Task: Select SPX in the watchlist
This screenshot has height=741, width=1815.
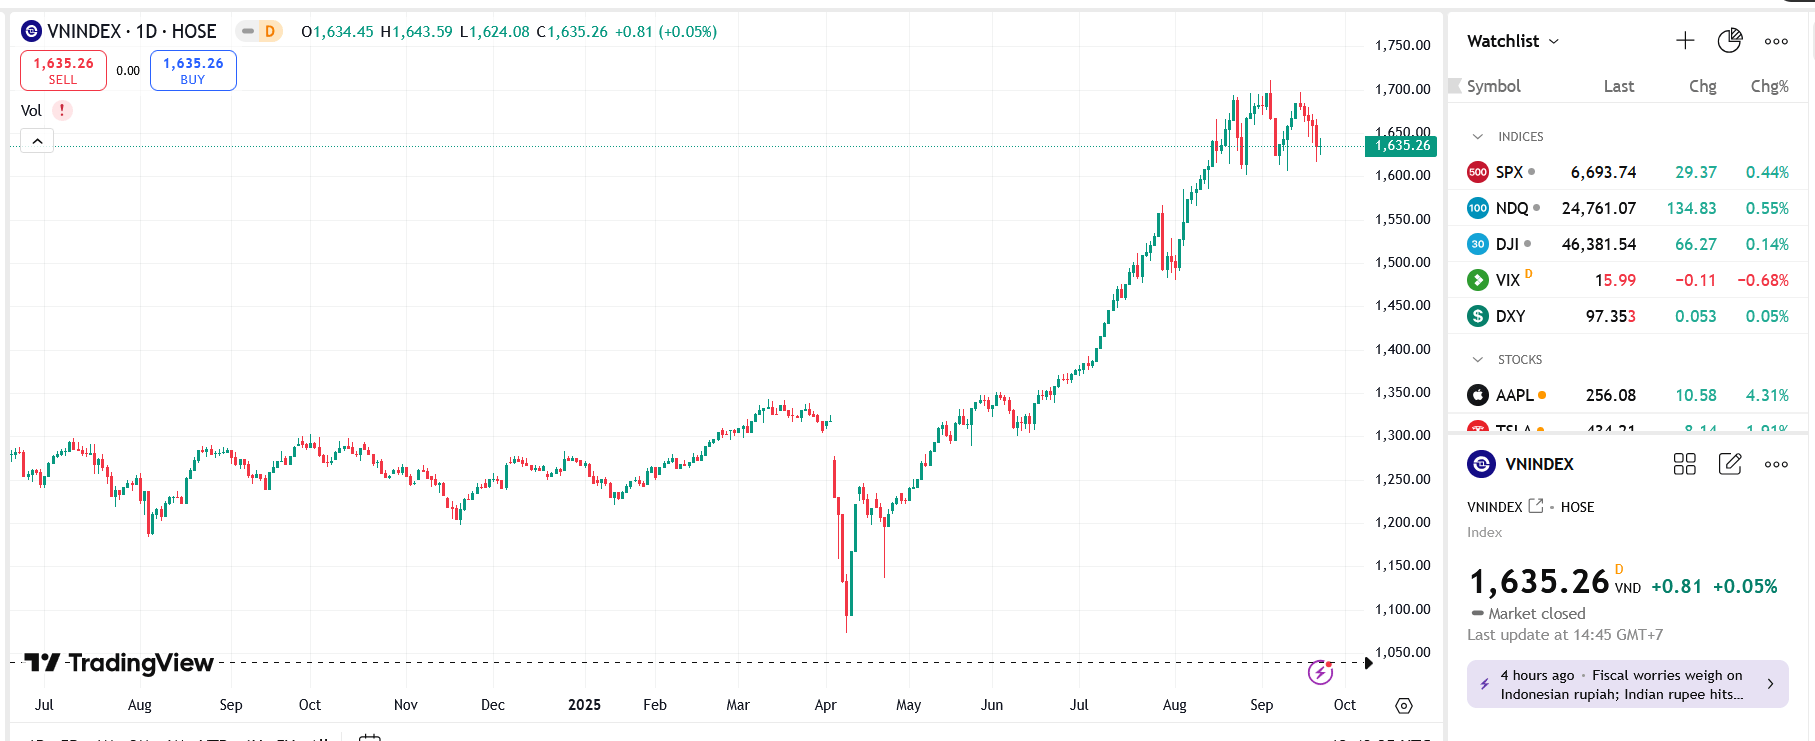Action: tap(1628, 172)
